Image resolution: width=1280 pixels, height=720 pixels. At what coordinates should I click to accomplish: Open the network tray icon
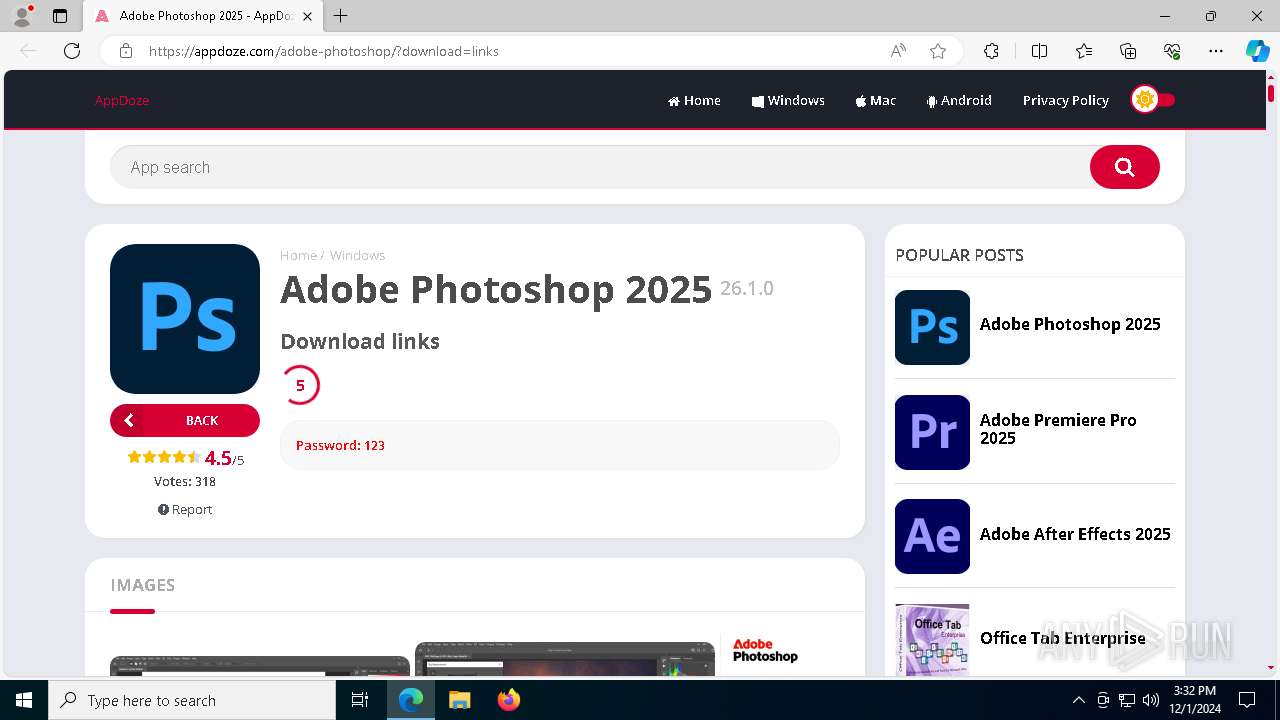(x=1127, y=700)
